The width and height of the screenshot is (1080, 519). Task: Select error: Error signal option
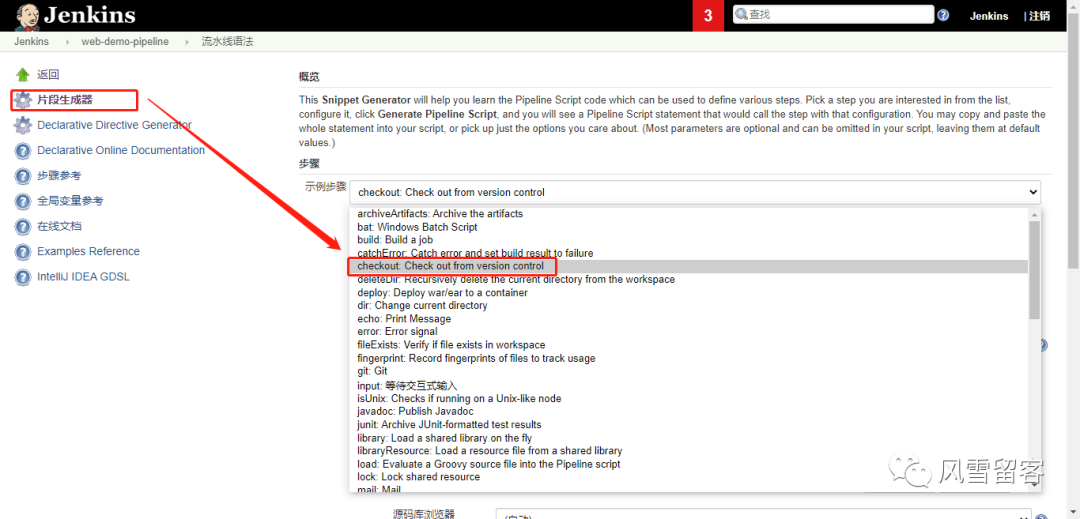(689, 332)
